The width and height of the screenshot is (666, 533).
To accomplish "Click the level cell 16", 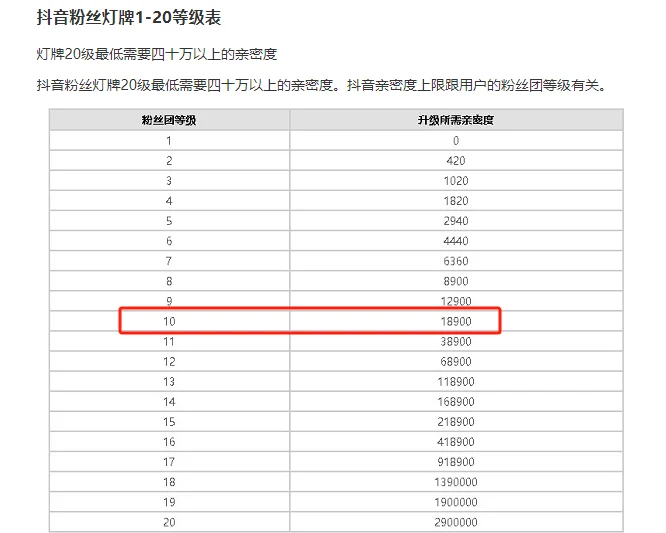I will click(169, 442).
